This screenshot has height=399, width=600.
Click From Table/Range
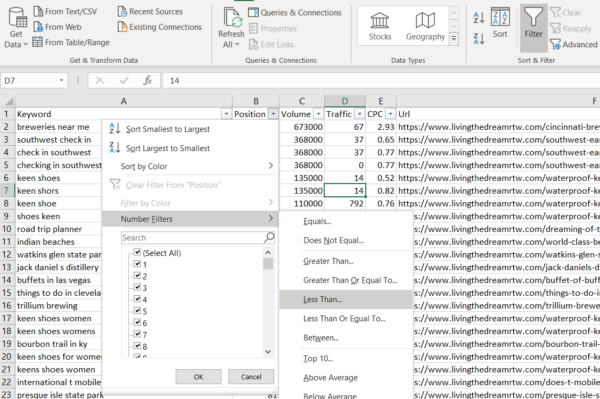tap(71, 42)
